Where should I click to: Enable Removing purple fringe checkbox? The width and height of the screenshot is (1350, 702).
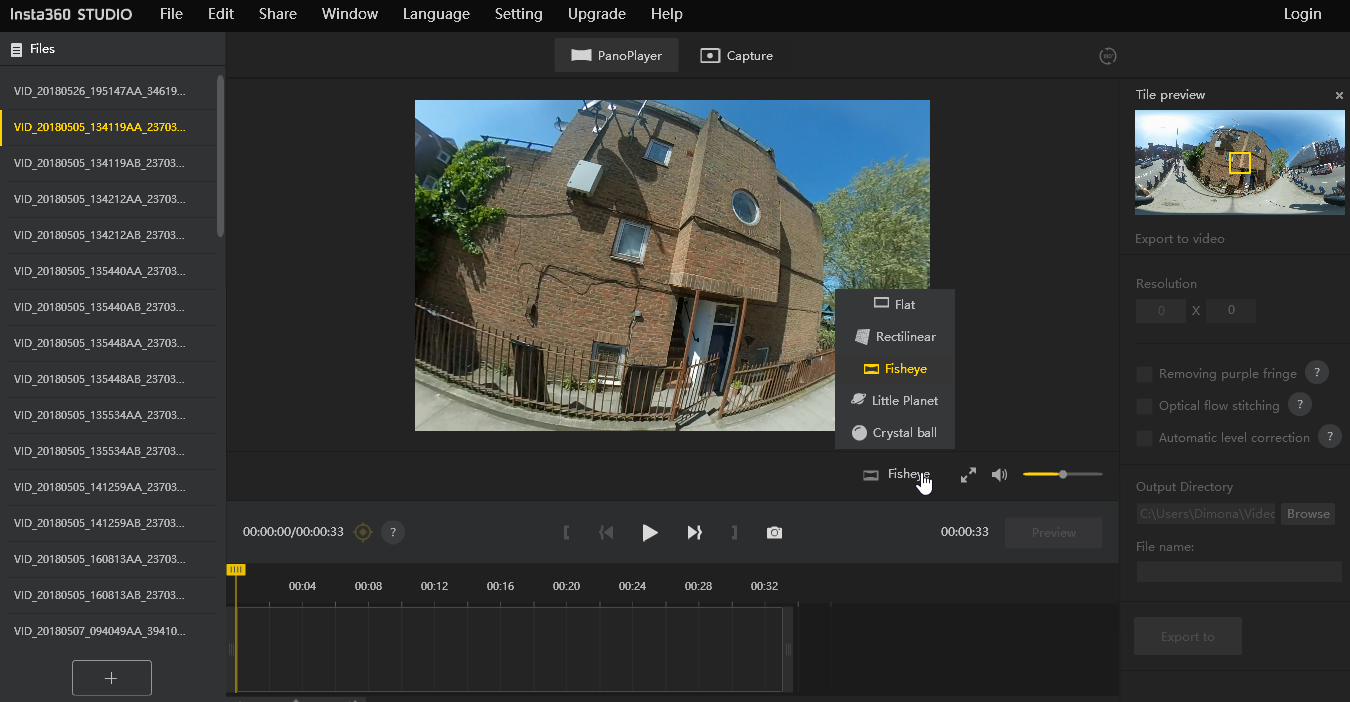(1145, 374)
